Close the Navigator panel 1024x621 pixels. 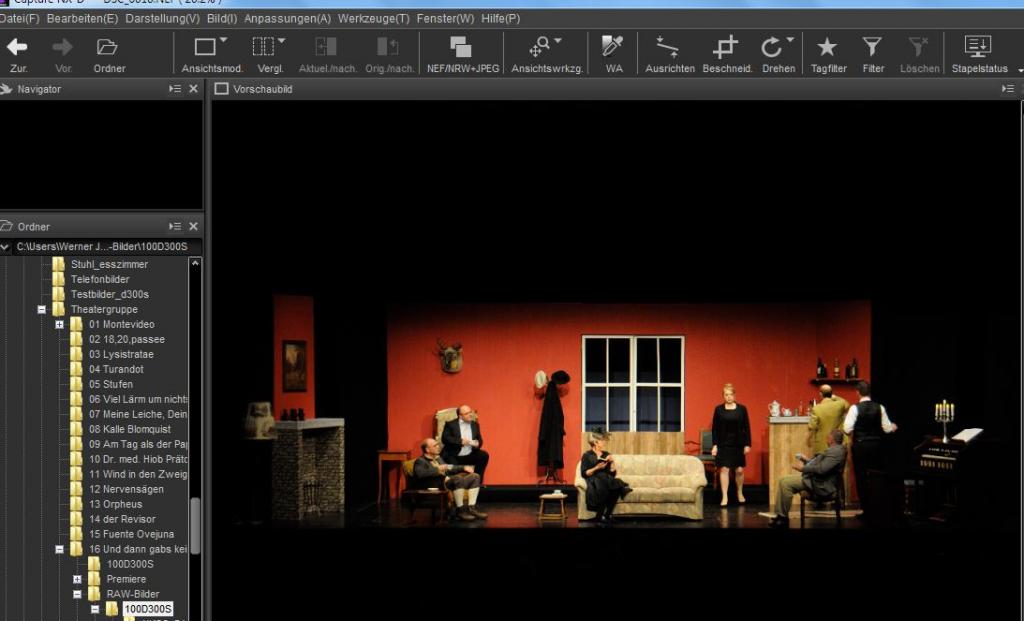coord(193,89)
